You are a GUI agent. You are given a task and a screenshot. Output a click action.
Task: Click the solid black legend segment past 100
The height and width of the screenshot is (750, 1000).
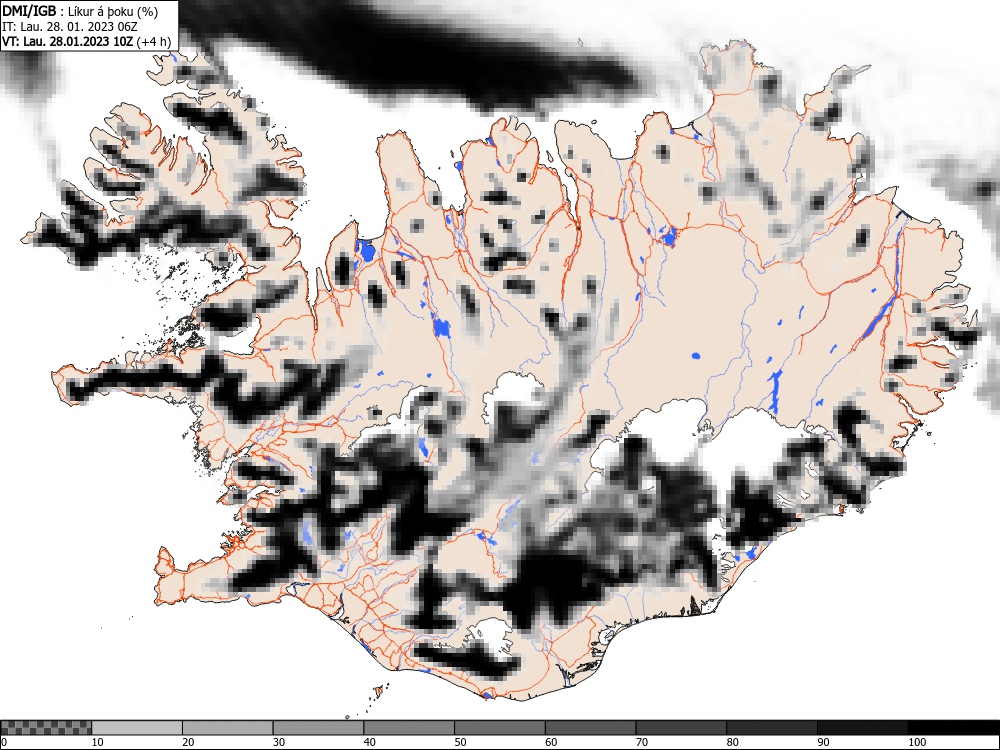pyautogui.click(x=953, y=728)
